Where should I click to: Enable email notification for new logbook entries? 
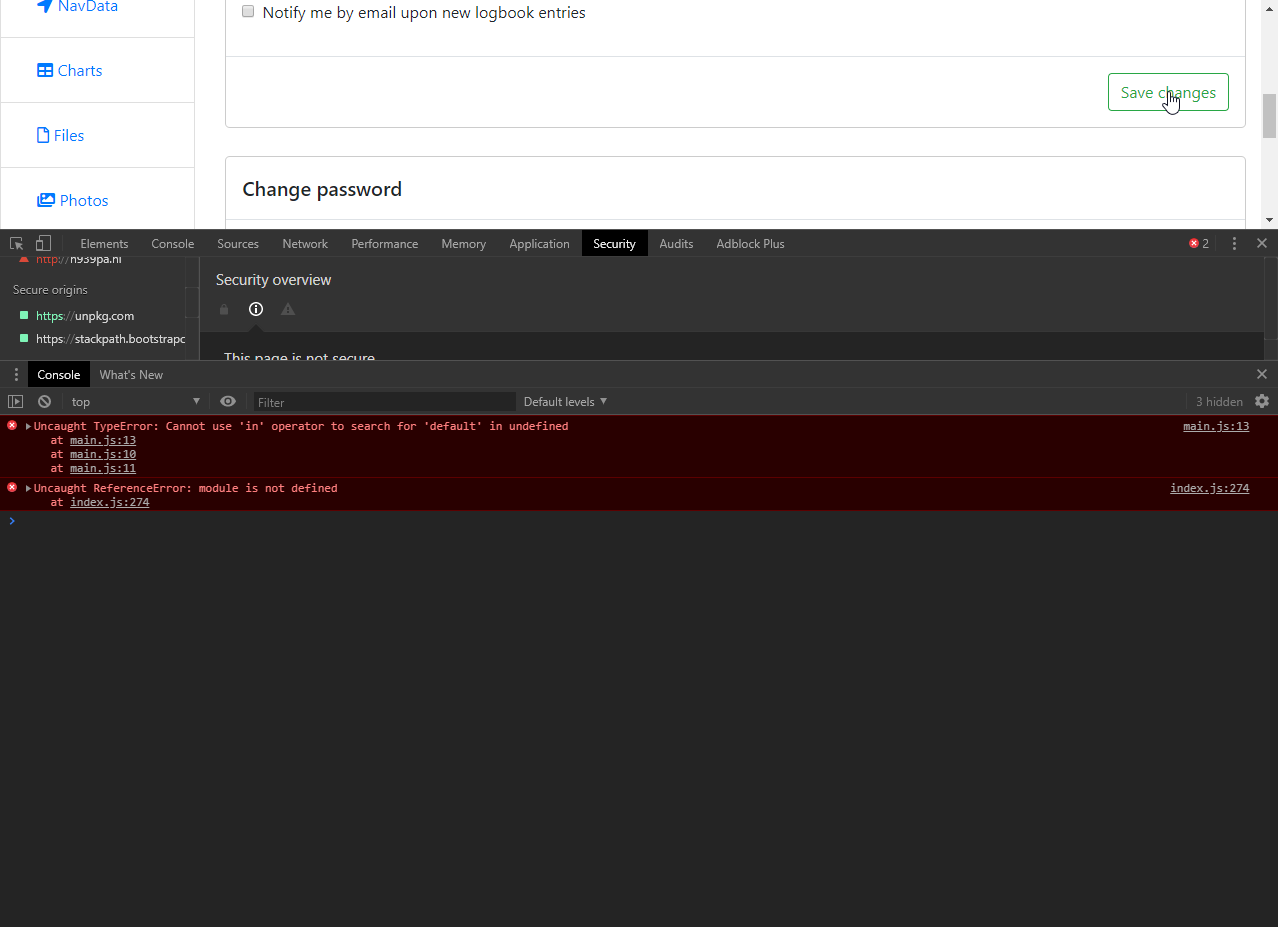248,12
